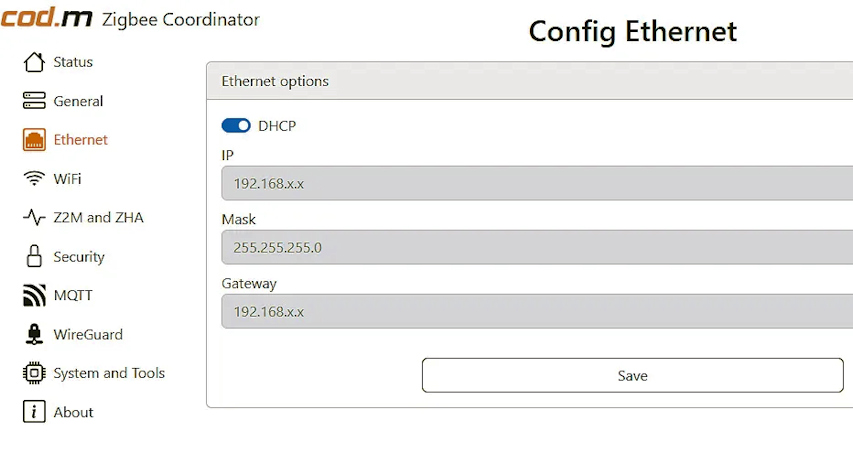Viewport: 853px width, 464px height.
Task: Open System and Tools chip icon
Action: coord(34,373)
